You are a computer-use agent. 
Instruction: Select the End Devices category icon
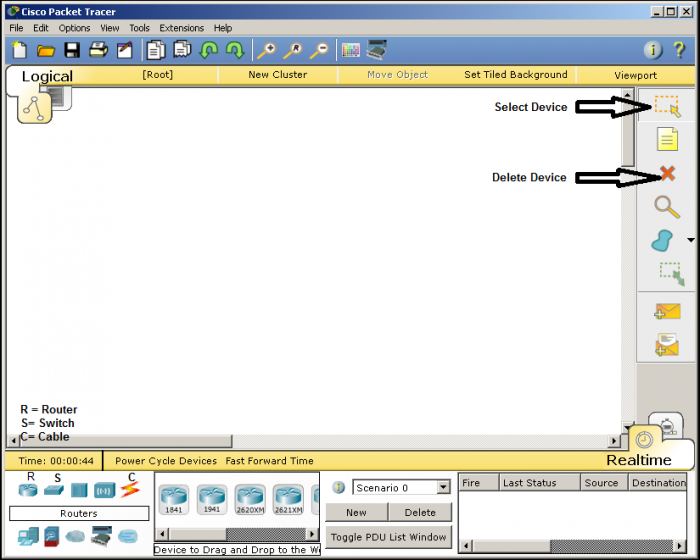pyautogui.click(x=28, y=536)
